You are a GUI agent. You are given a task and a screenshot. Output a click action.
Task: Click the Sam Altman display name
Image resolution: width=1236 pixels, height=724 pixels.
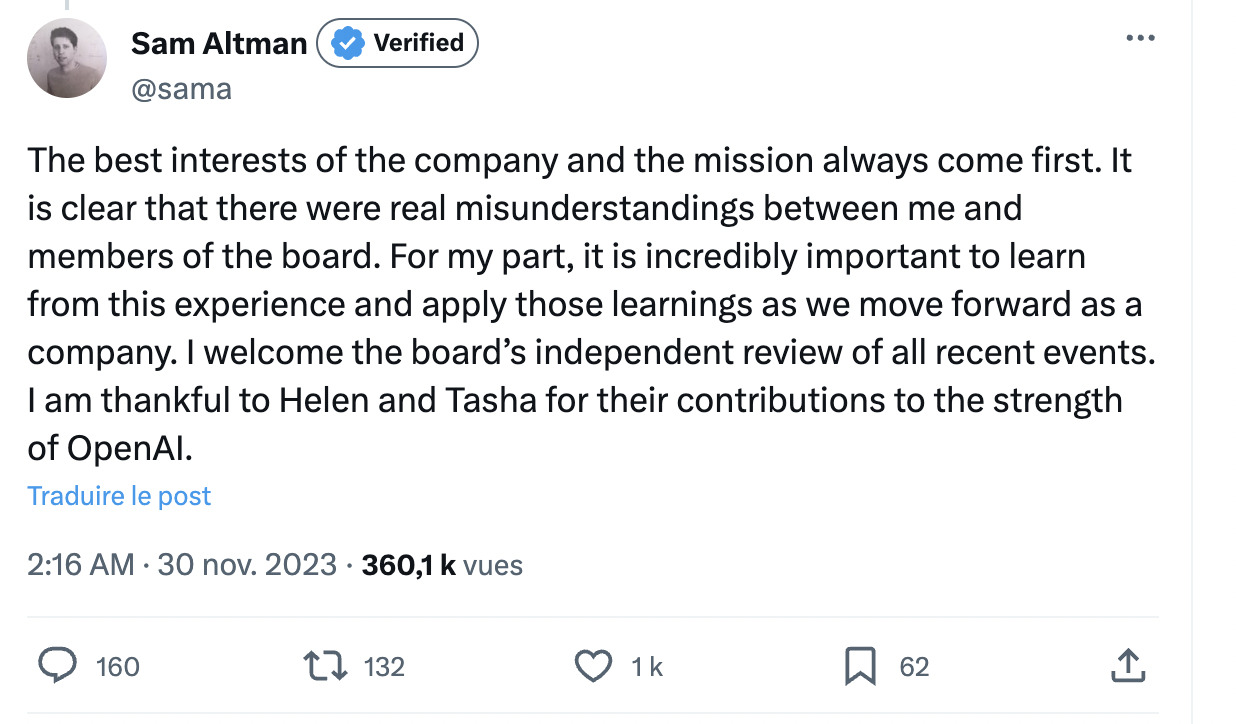pyautogui.click(x=219, y=44)
